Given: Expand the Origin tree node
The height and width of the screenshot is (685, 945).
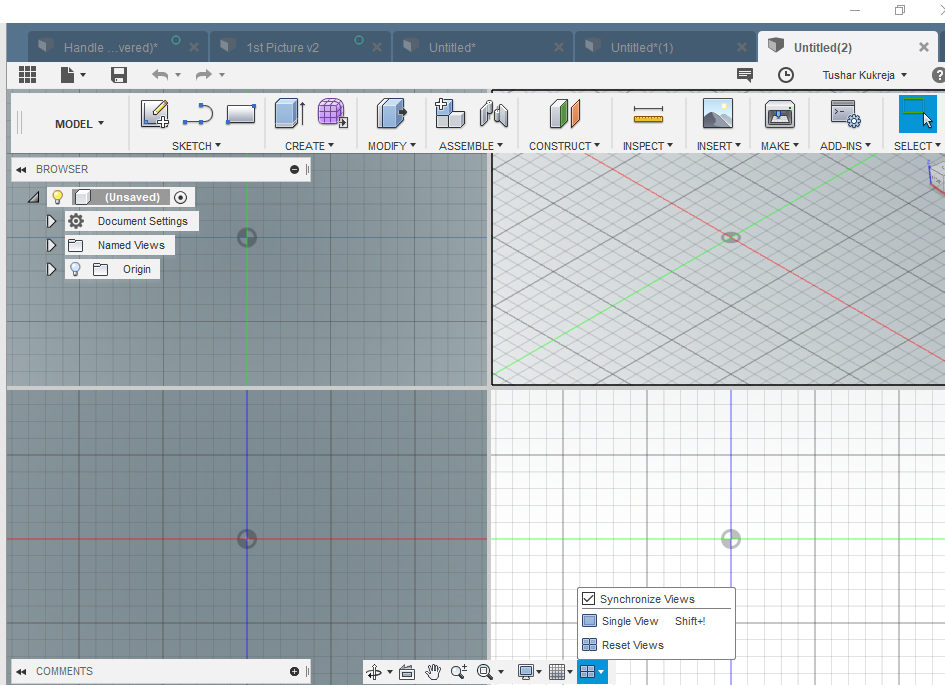Looking at the screenshot, I should (51, 269).
